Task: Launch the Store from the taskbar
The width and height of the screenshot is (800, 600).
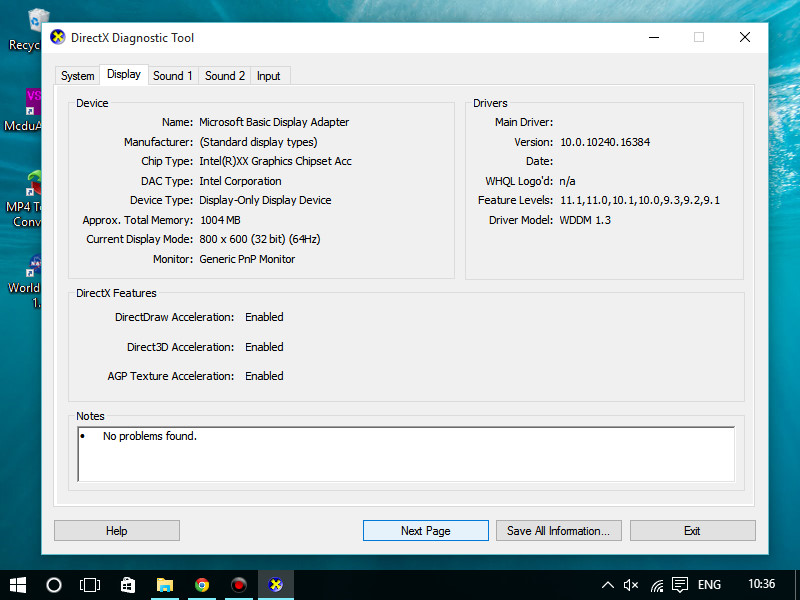Action: pos(127,585)
